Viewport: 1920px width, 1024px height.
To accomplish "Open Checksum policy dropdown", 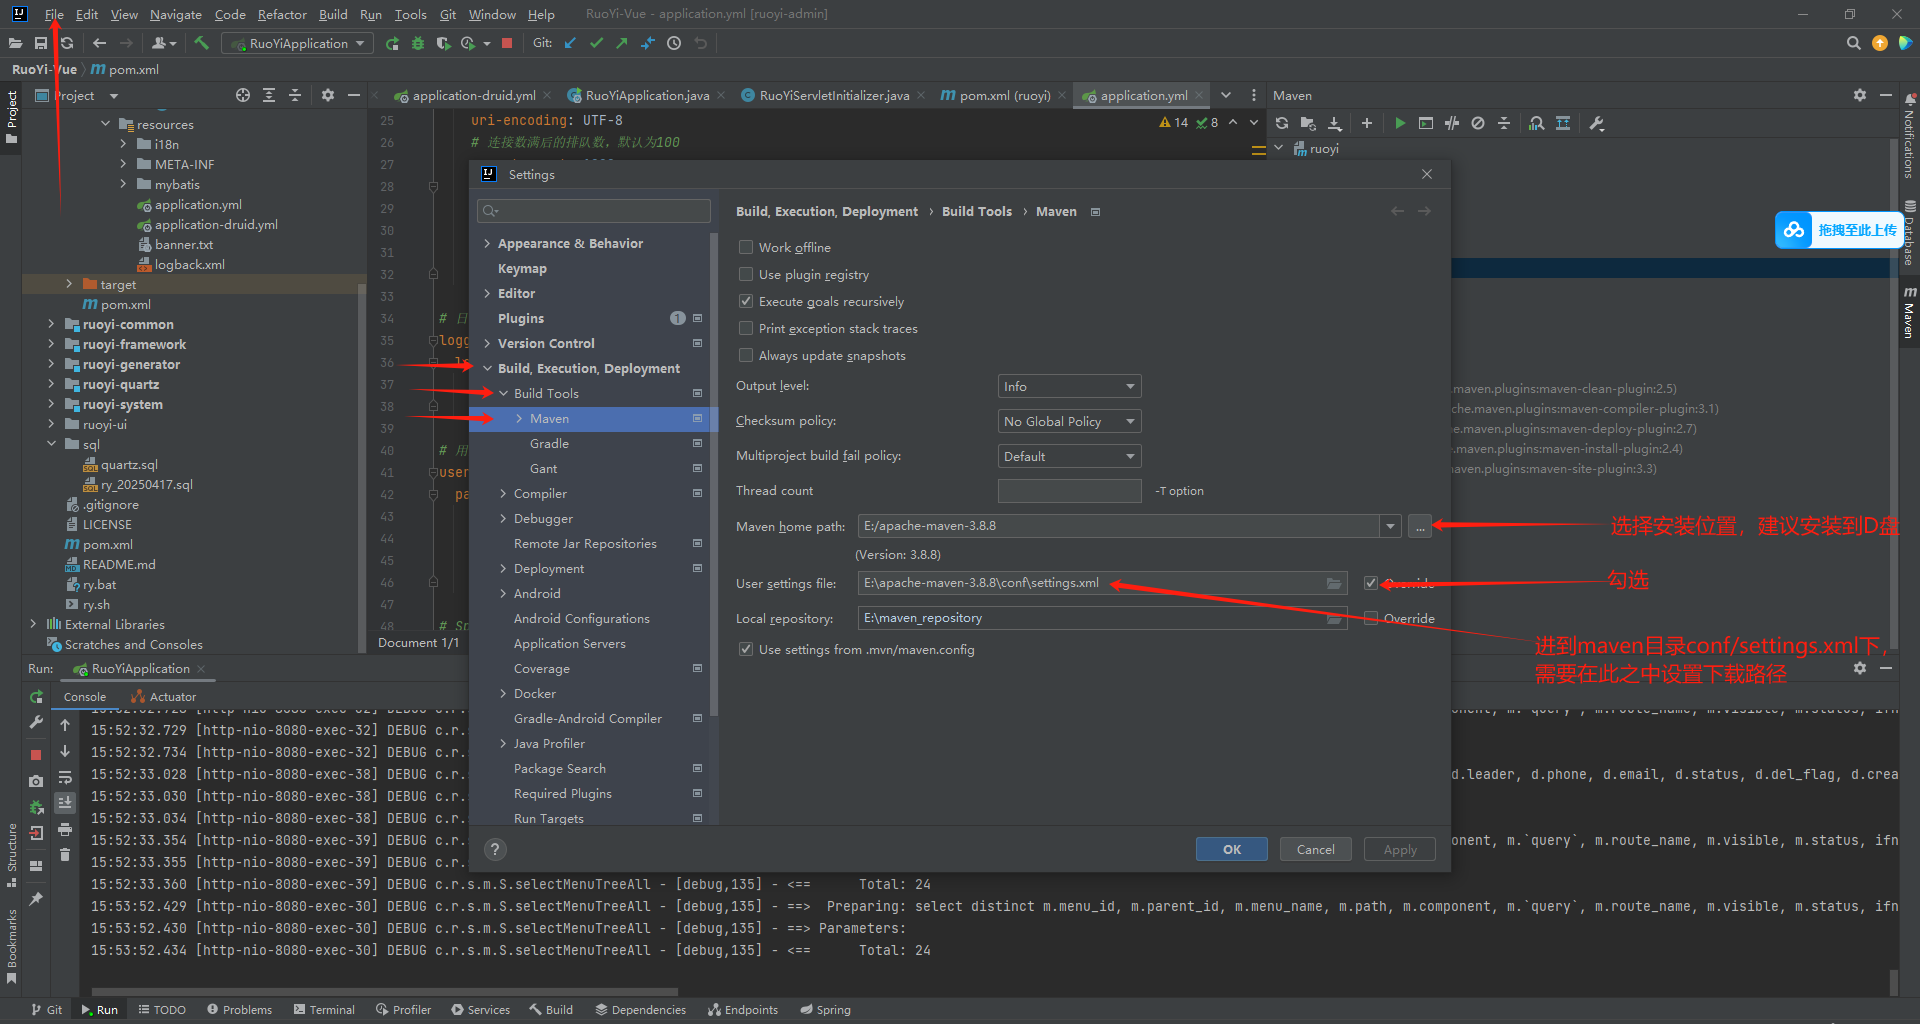I will [1069, 421].
